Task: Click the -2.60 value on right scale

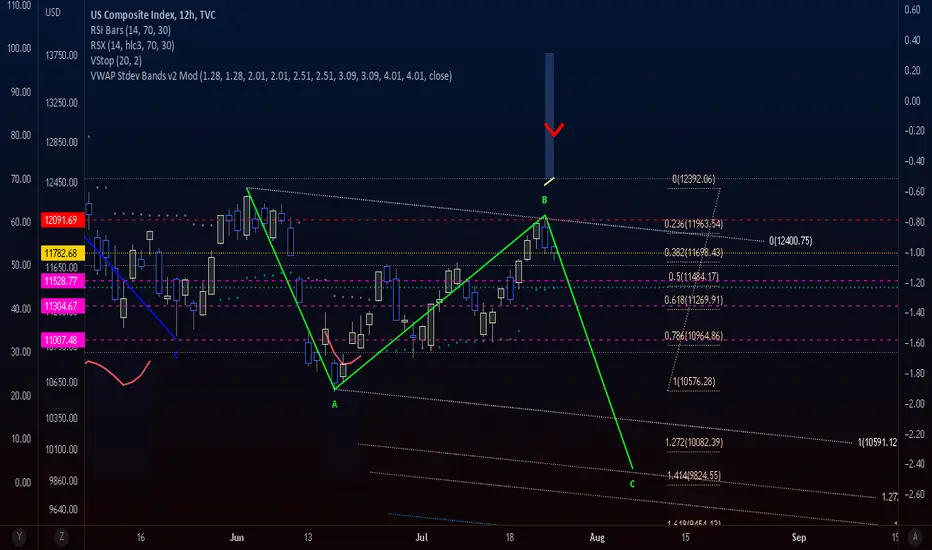Action: click(x=915, y=494)
